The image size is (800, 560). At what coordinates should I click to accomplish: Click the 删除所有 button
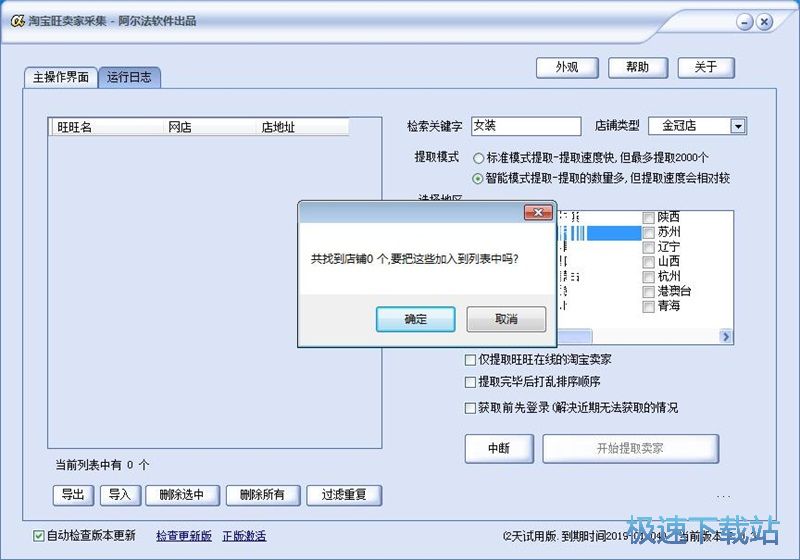click(x=263, y=495)
